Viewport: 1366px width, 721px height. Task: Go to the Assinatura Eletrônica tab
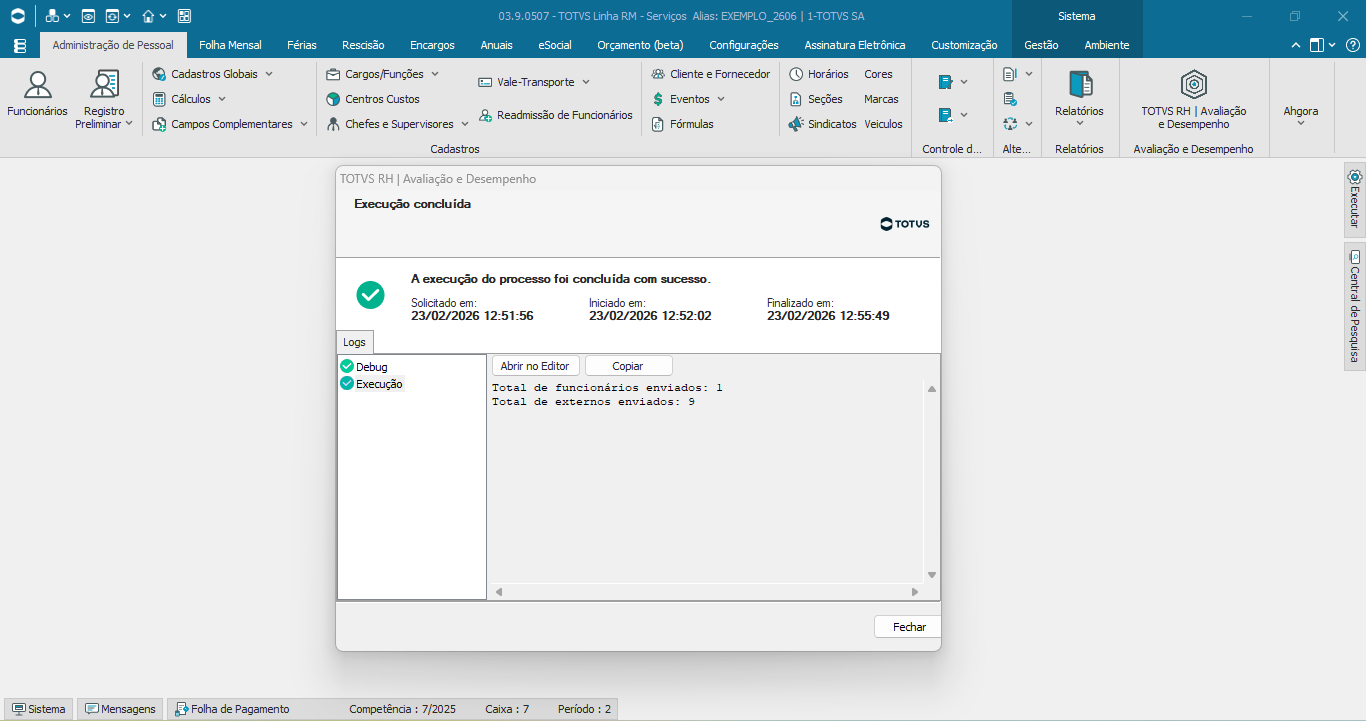(855, 45)
